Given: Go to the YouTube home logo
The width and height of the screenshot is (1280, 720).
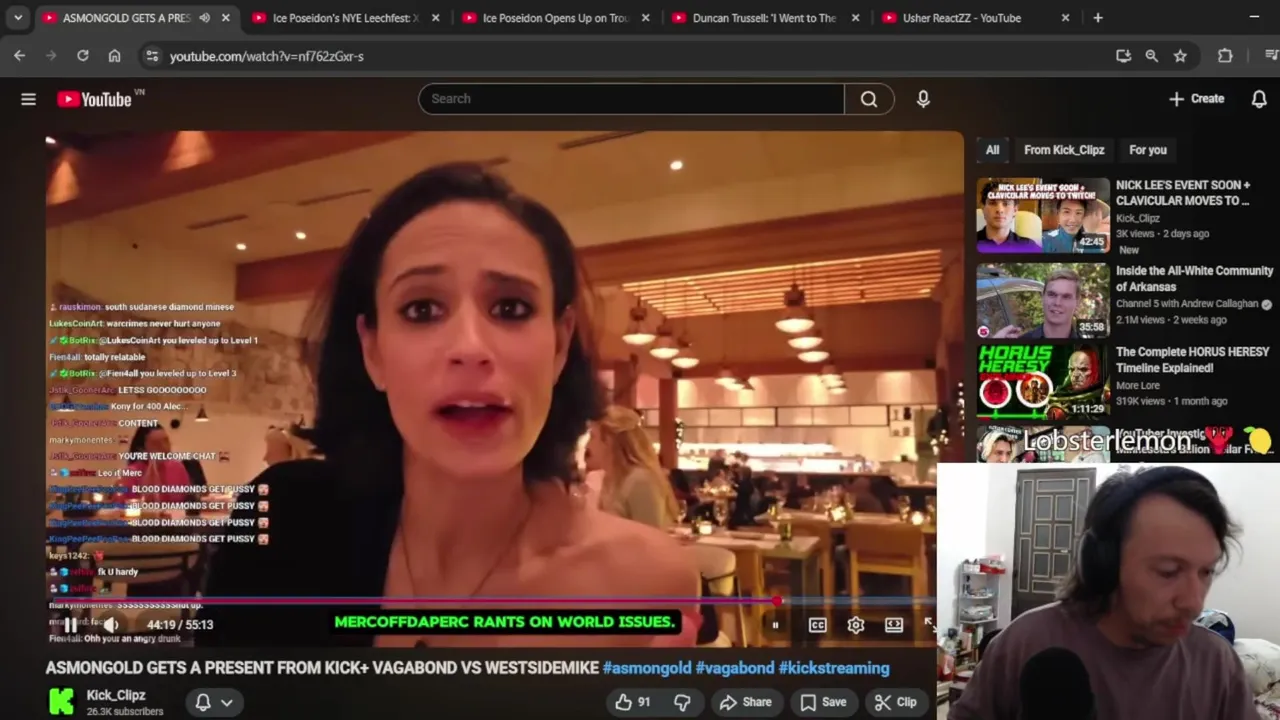Looking at the screenshot, I should coord(94,99).
